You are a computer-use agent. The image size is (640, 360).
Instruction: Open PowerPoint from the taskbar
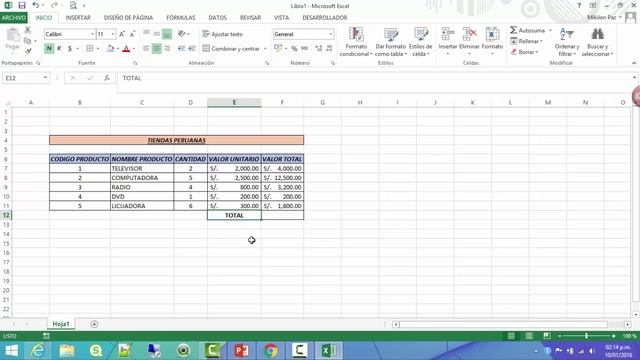(242, 350)
